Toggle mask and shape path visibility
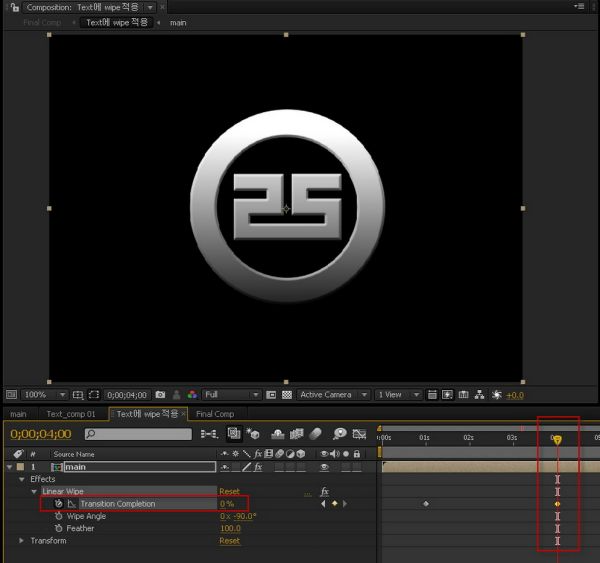 [x=94, y=395]
